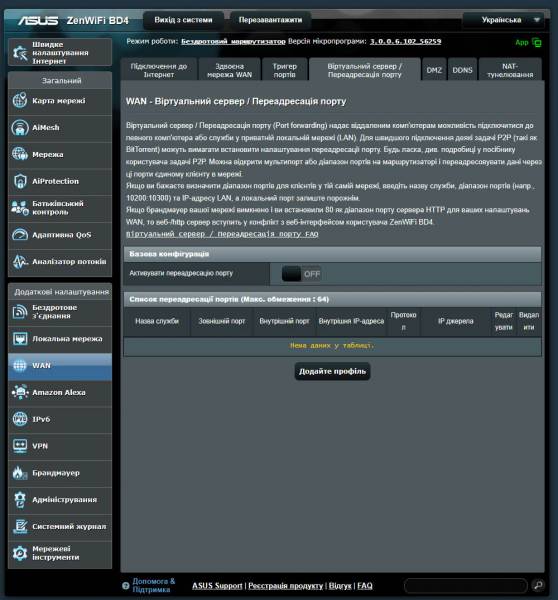Open the AiMesh icon in the sidebar

click(x=20, y=127)
